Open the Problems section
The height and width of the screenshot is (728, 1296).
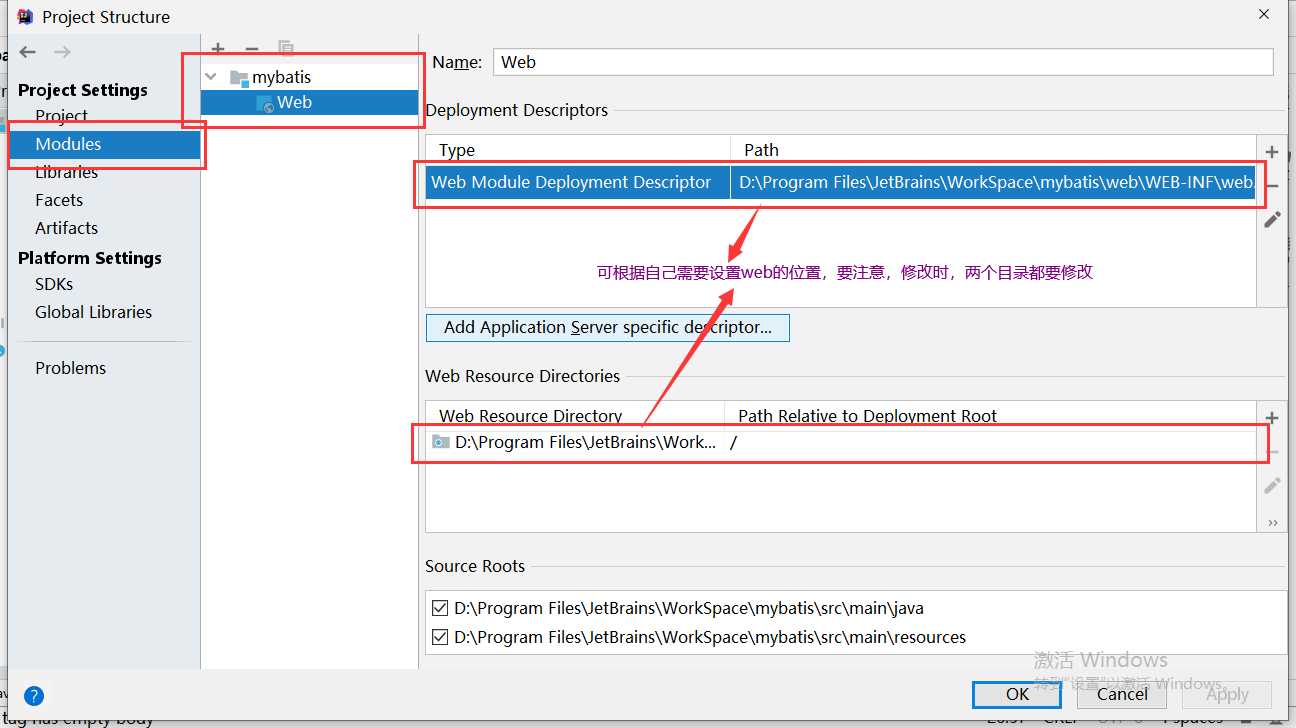coord(70,368)
